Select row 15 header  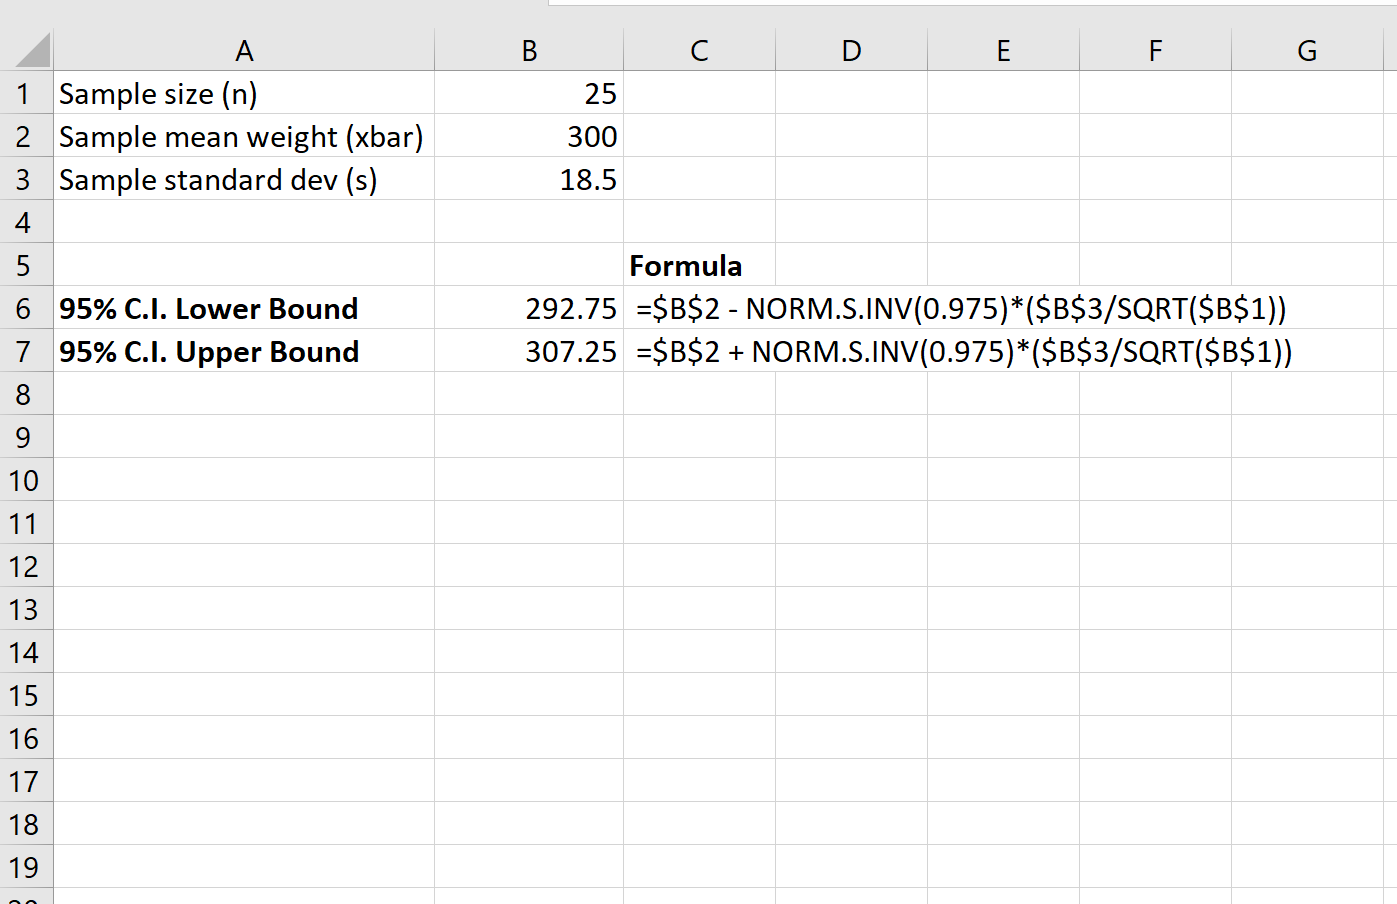point(26,695)
